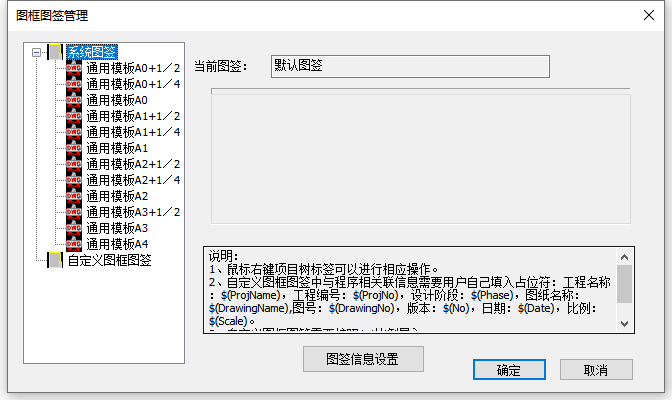Select template 通用模板A0

(117, 100)
